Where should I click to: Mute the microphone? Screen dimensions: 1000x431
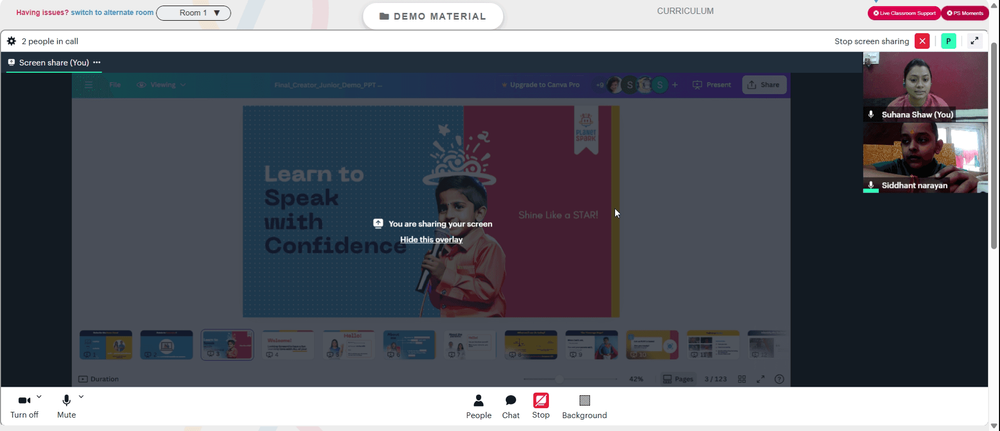pos(66,406)
